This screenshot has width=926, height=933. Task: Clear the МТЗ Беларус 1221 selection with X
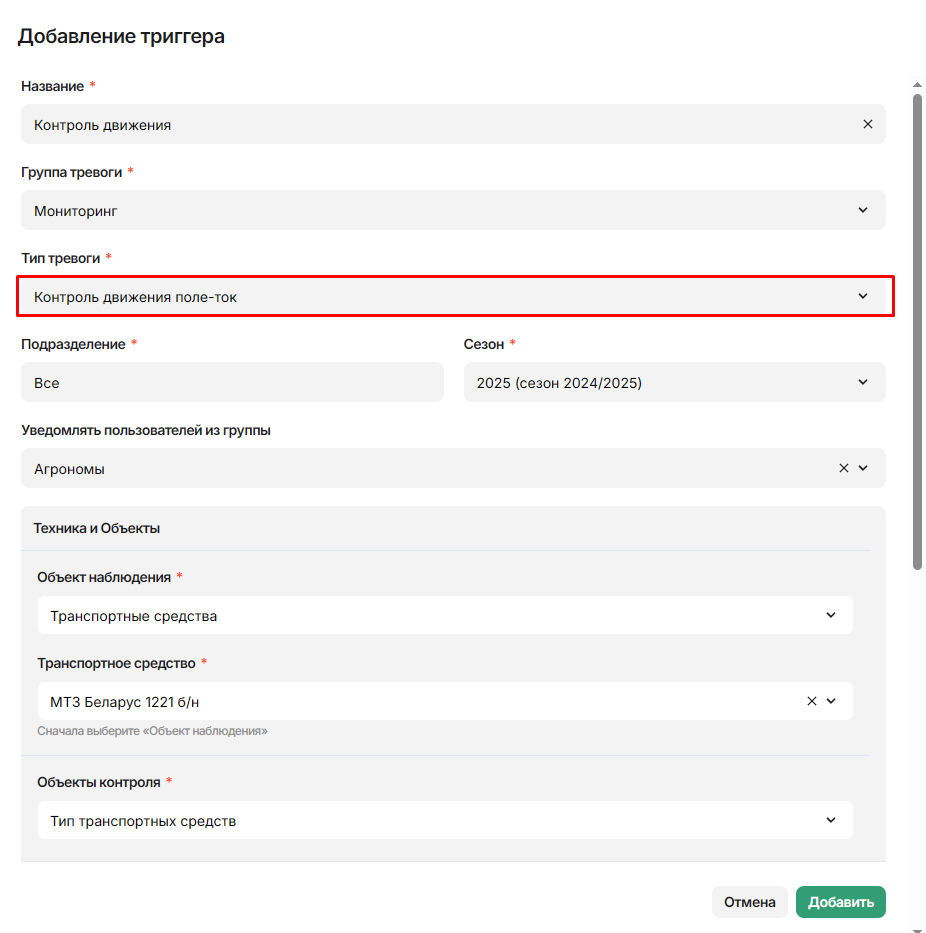pos(811,701)
